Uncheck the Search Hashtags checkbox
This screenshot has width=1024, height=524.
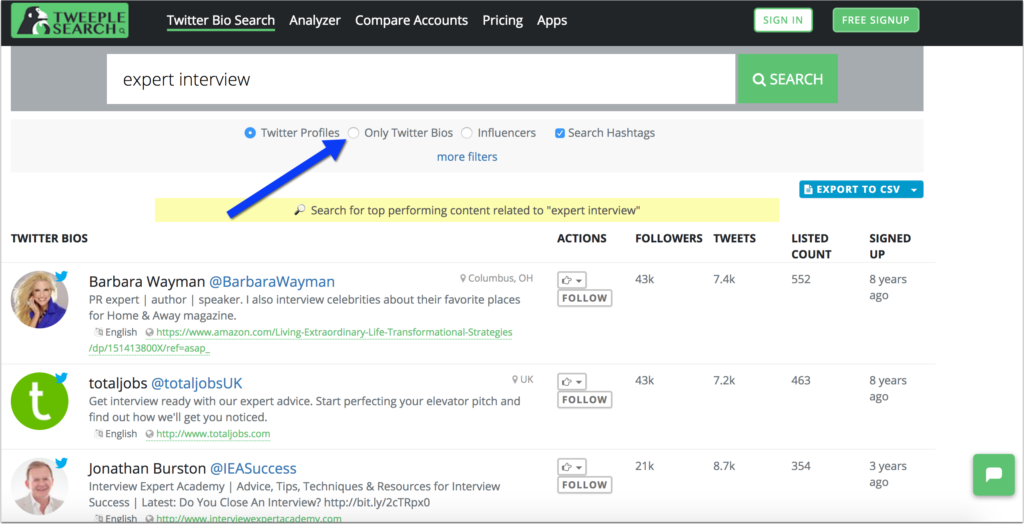[x=560, y=133]
